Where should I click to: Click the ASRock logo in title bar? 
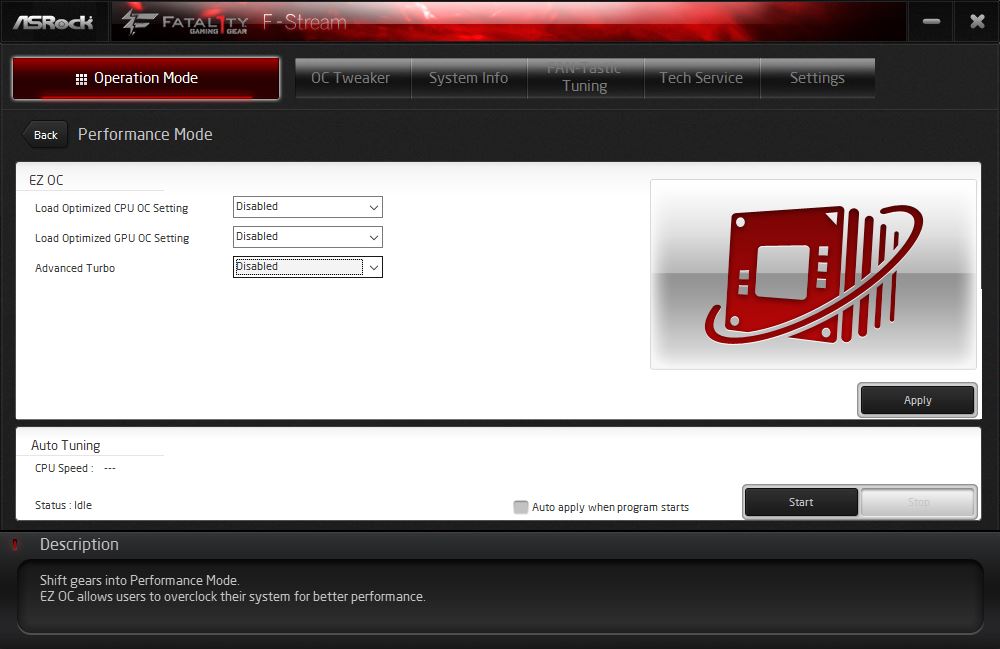(x=54, y=21)
